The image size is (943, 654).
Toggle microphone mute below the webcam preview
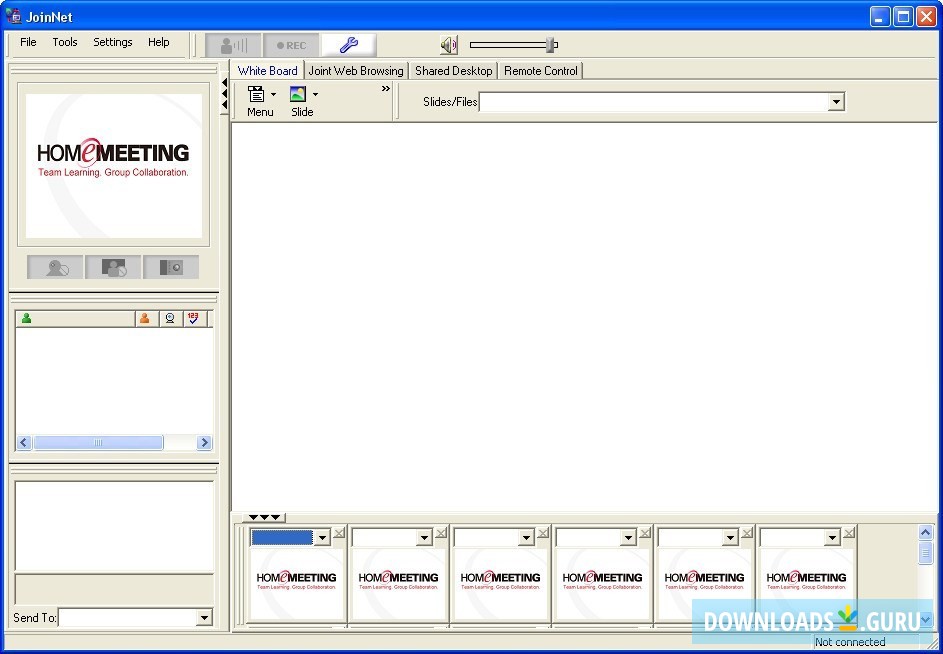tap(55, 267)
